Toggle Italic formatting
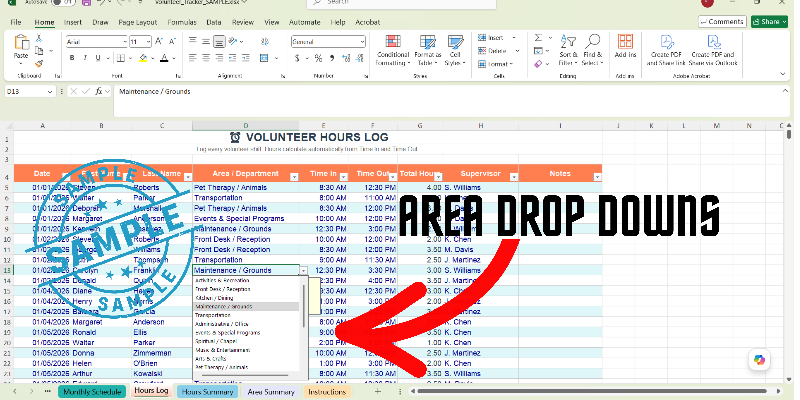 (85, 58)
